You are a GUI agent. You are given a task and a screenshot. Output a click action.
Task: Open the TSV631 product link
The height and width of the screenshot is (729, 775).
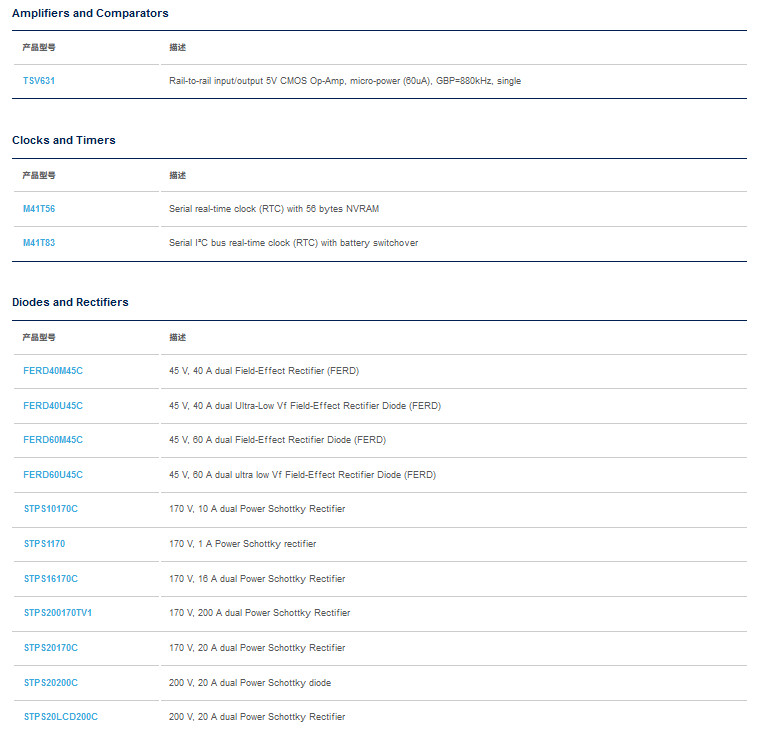click(39, 81)
